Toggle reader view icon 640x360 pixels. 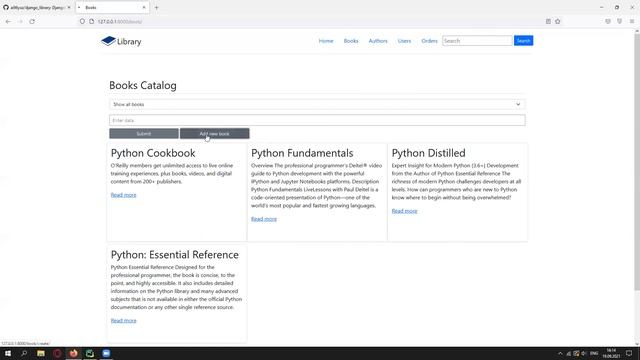(548, 21)
